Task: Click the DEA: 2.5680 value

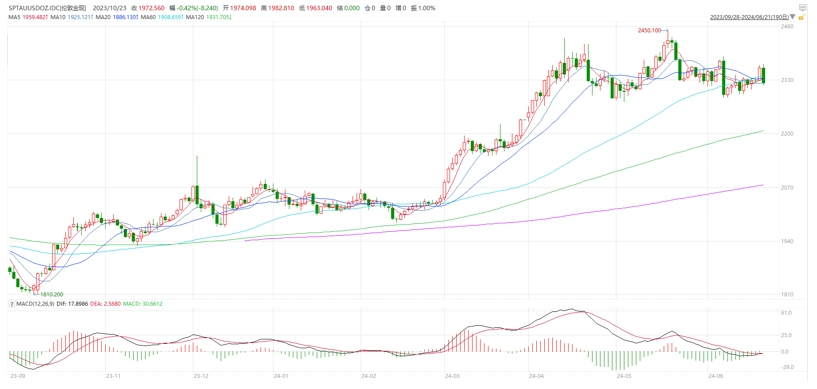Action: point(104,304)
